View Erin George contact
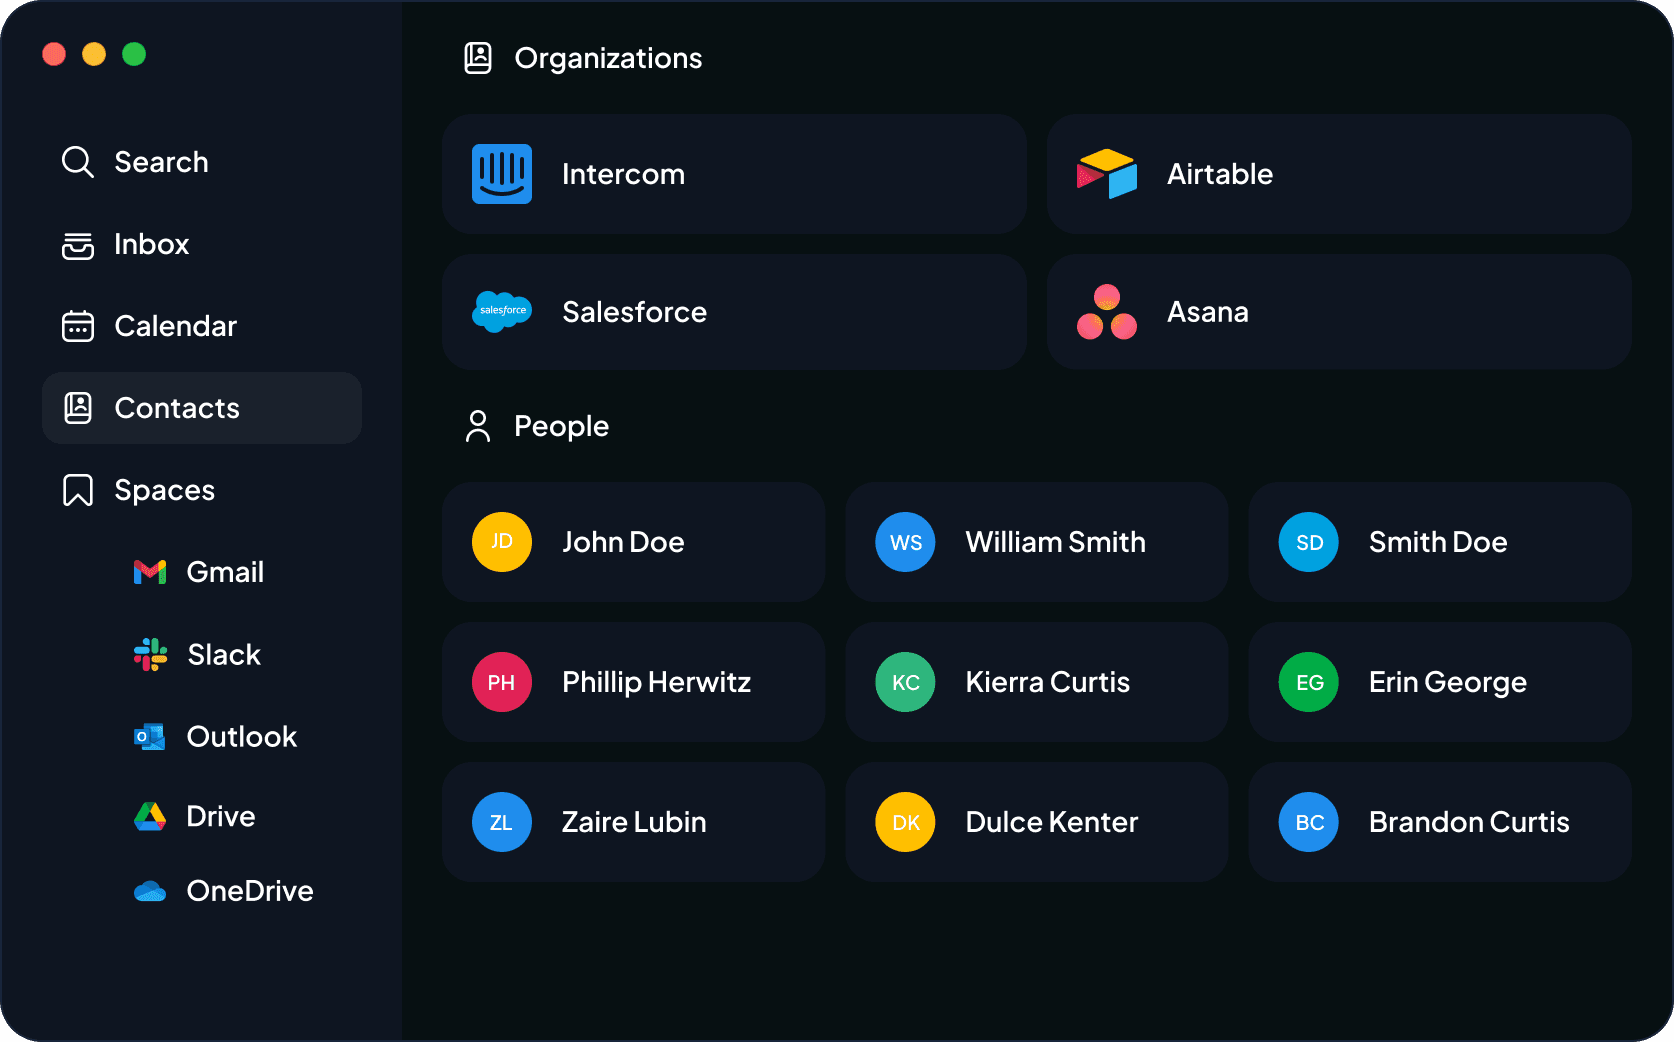Image resolution: width=1674 pixels, height=1042 pixels. click(1440, 682)
